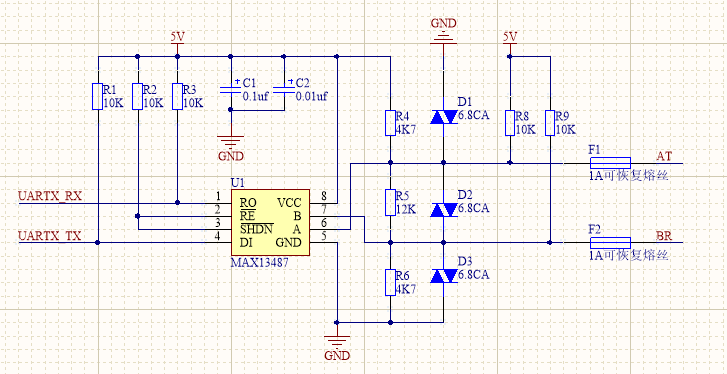Click the GND symbol at the bottom of the schematic

coord(337,348)
